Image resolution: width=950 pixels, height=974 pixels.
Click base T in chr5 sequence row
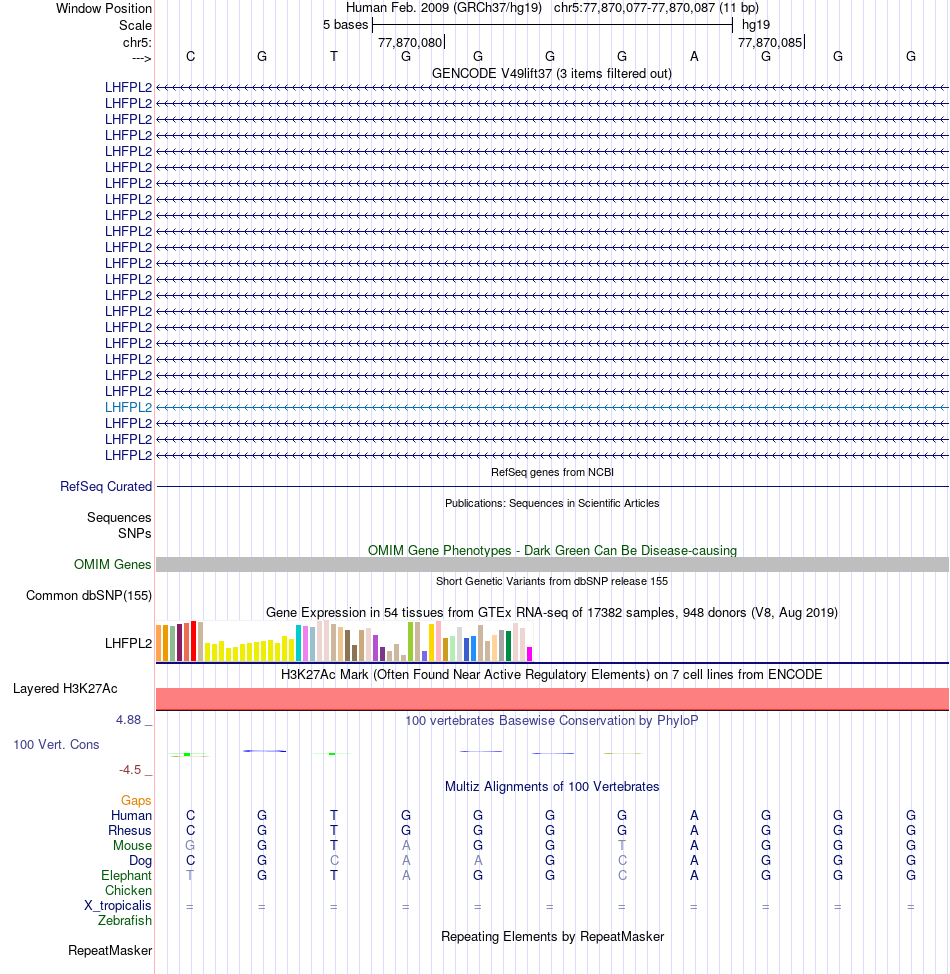pyautogui.click(x=334, y=57)
